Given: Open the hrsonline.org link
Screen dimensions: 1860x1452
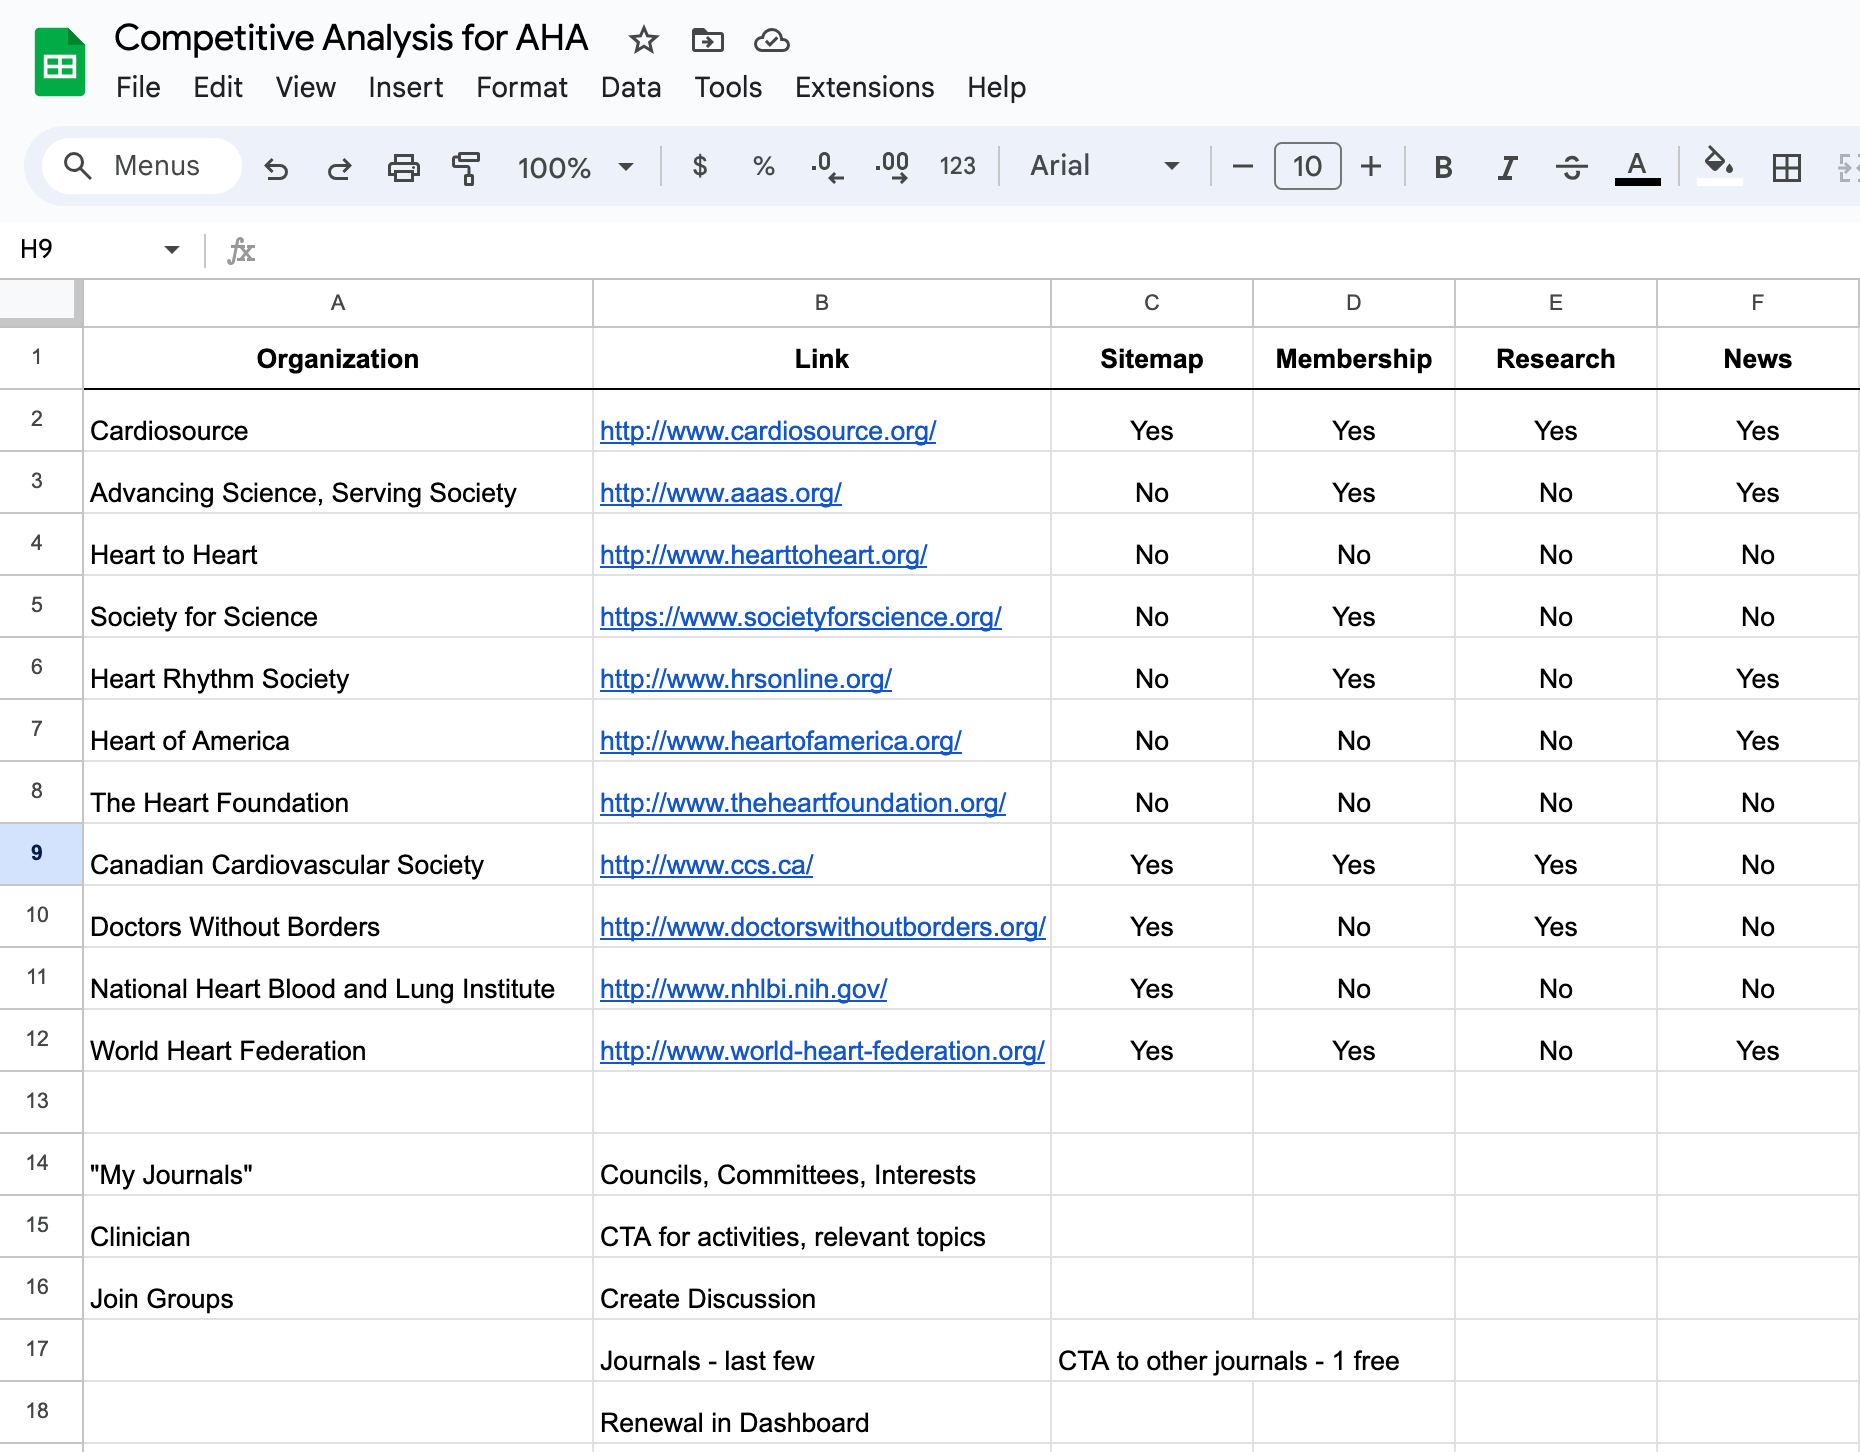Looking at the screenshot, I should pyautogui.click(x=746, y=679).
